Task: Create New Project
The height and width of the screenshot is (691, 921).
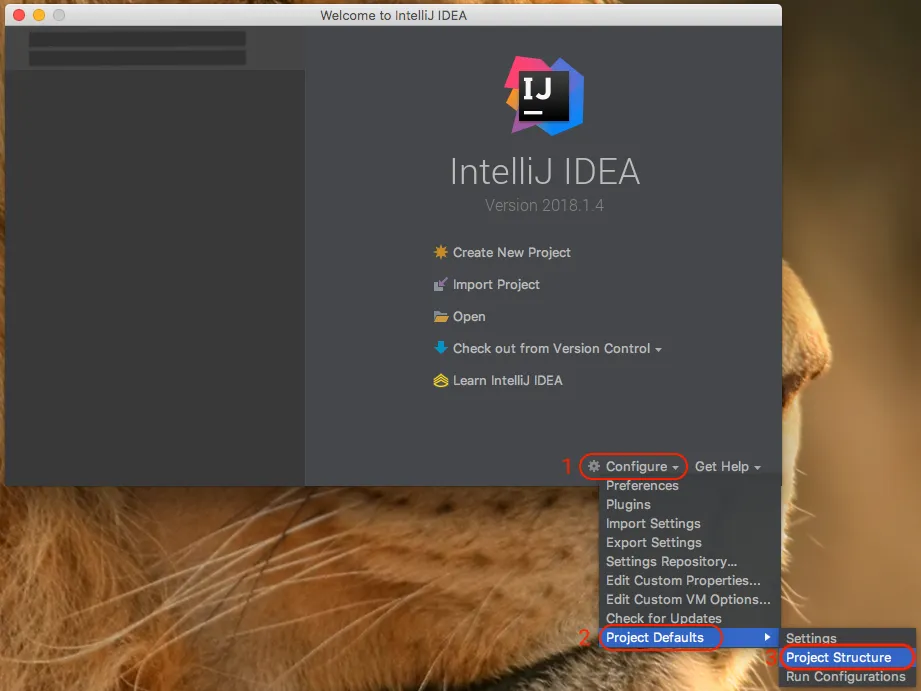Action: 512,252
